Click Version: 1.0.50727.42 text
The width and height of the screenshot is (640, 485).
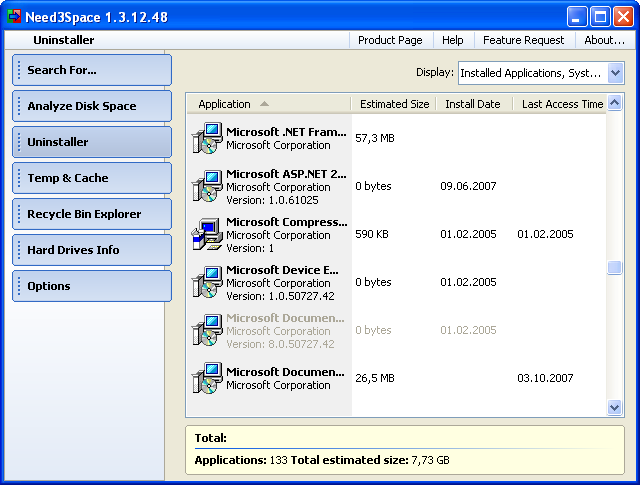280,296
